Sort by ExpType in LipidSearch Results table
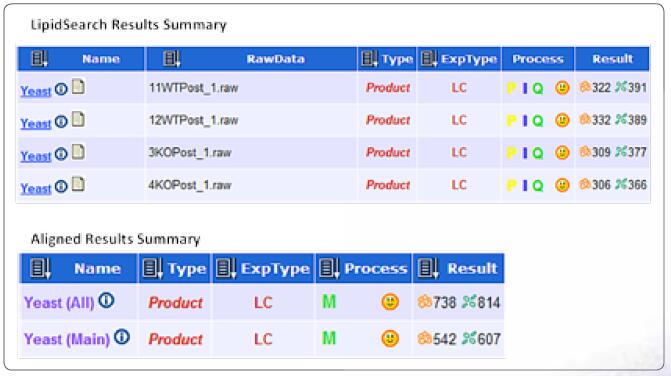Viewport: 671px width, 376px height. click(429, 59)
